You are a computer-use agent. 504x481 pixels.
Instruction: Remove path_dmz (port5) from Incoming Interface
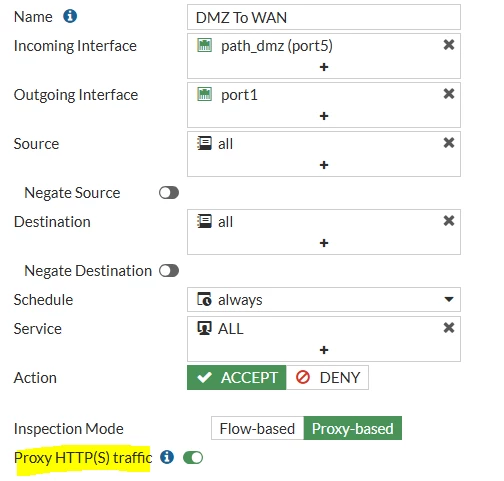pos(449,45)
